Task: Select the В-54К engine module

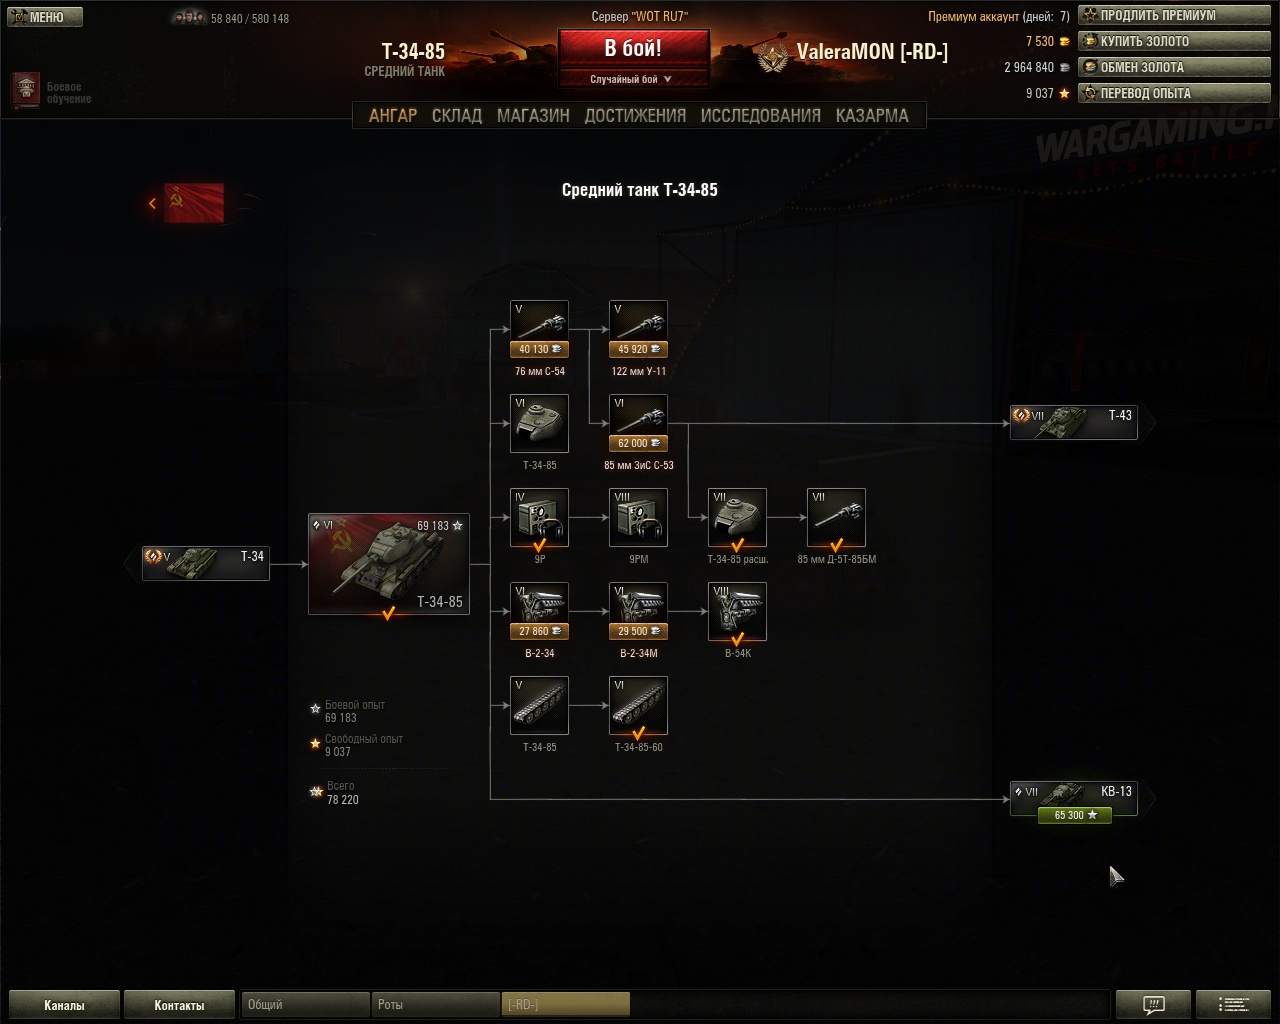Action: (737, 612)
